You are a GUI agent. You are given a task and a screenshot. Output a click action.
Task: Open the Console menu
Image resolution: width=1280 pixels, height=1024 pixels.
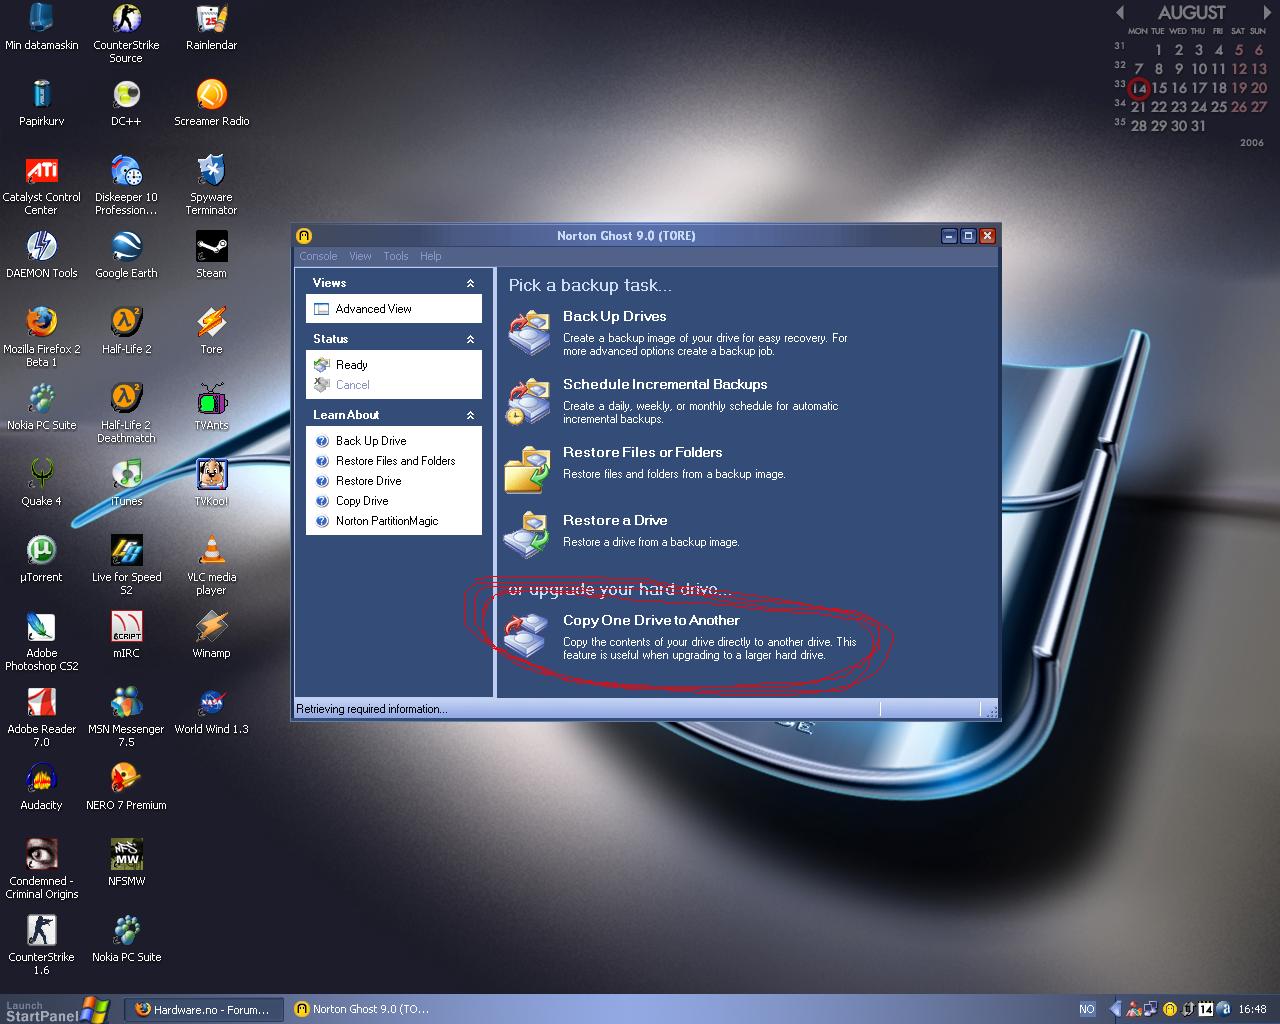click(318, 256)
